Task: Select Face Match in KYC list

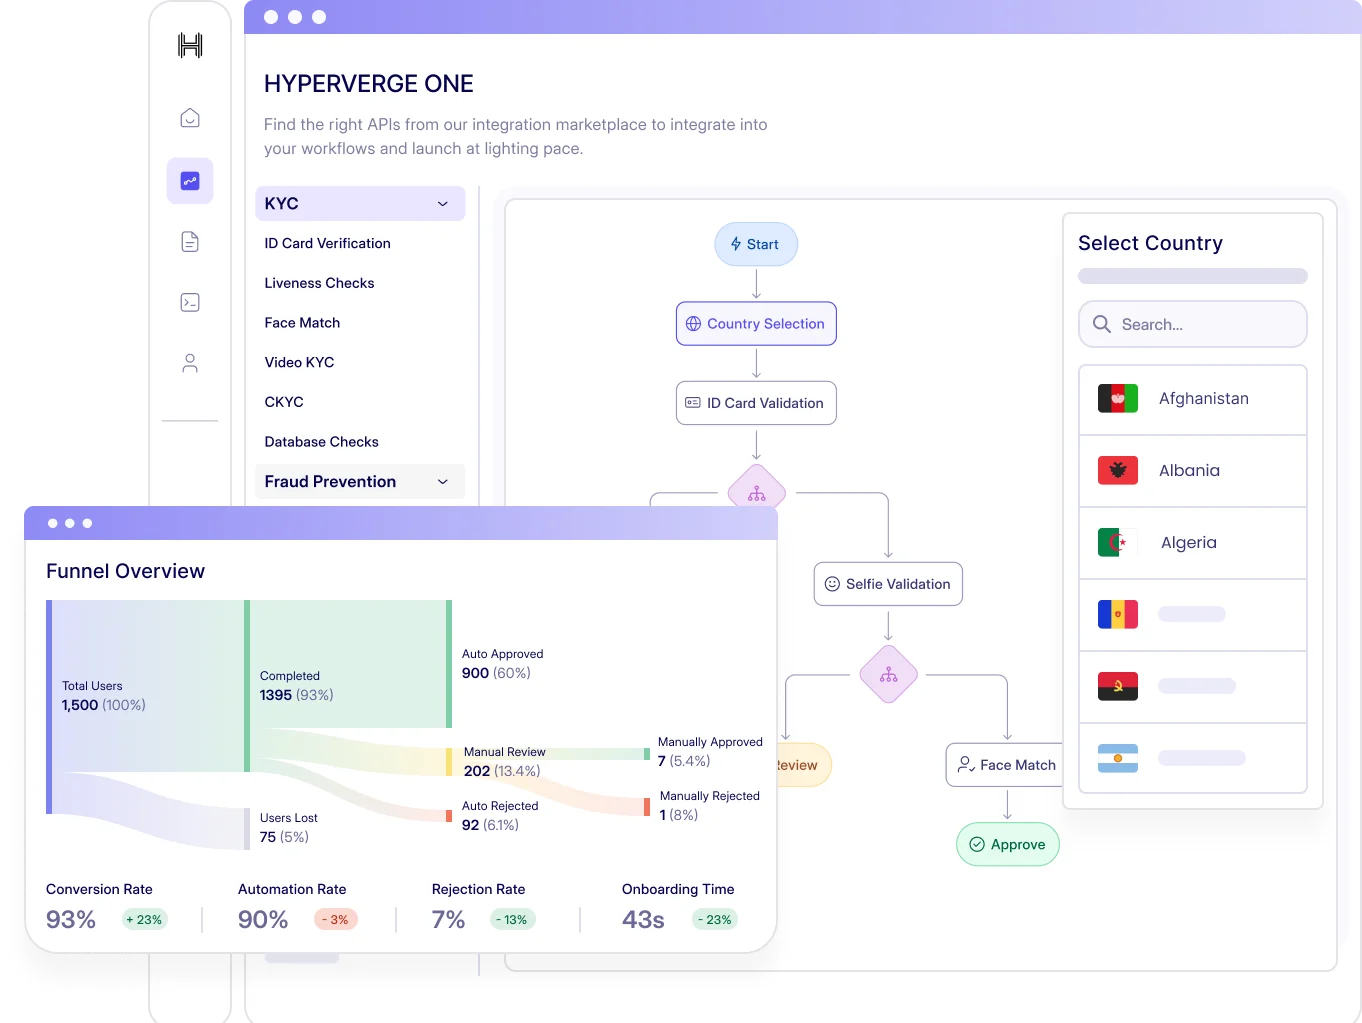Action: [302, 322]
